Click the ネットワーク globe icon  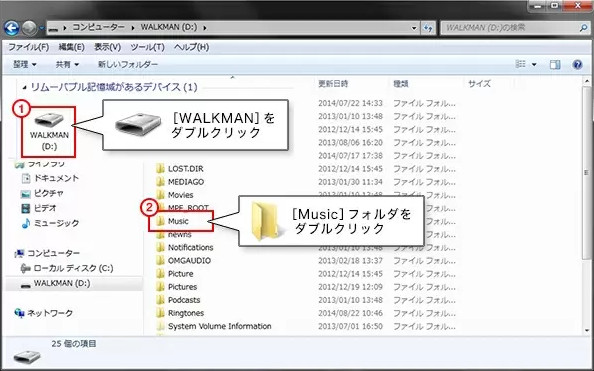click(19, 313)
